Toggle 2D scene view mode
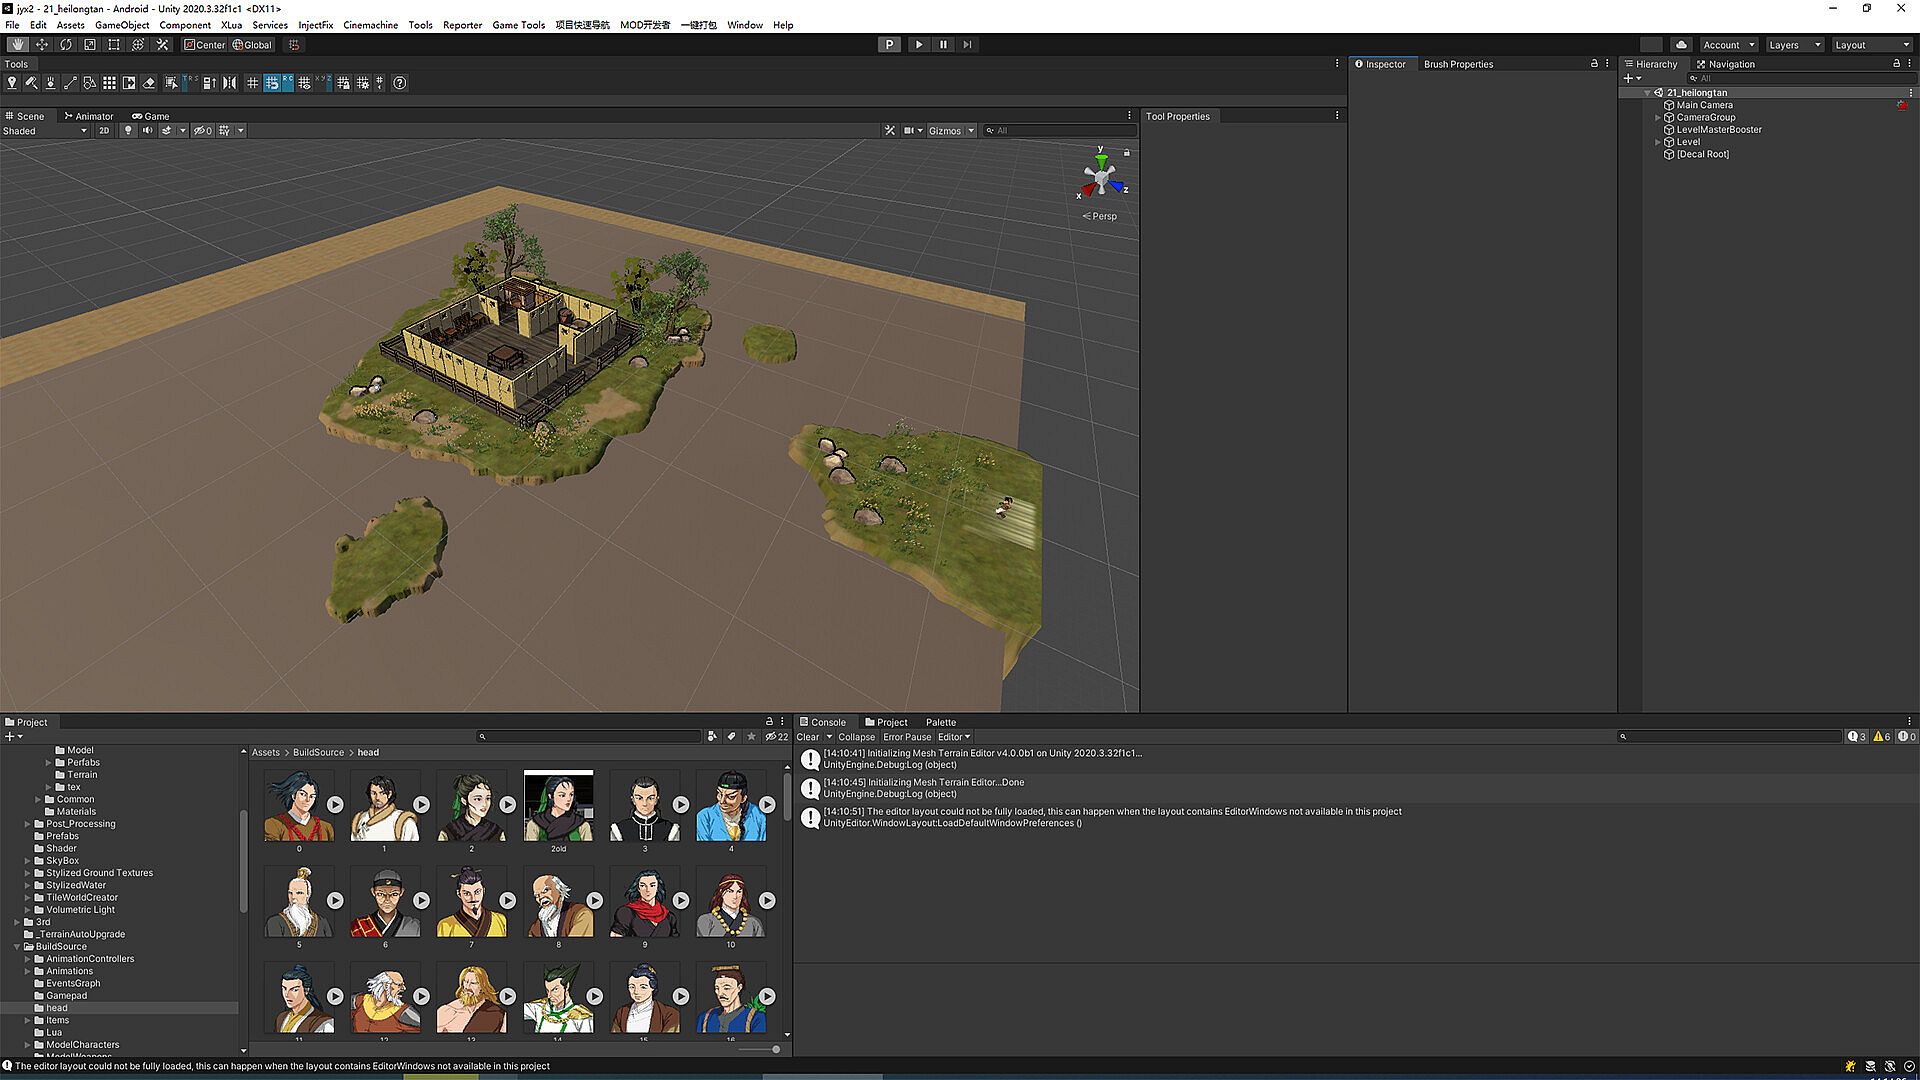The width and height of the screenshot is (1920, 1080). (104, 131)
